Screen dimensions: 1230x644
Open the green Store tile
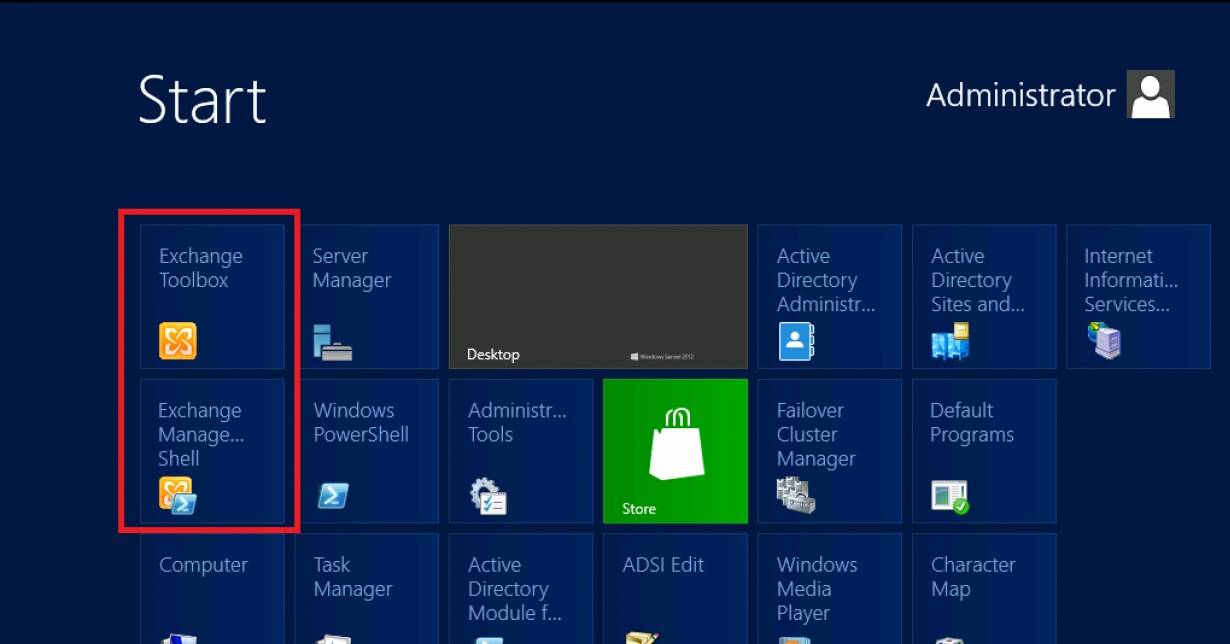click(675, 451)
